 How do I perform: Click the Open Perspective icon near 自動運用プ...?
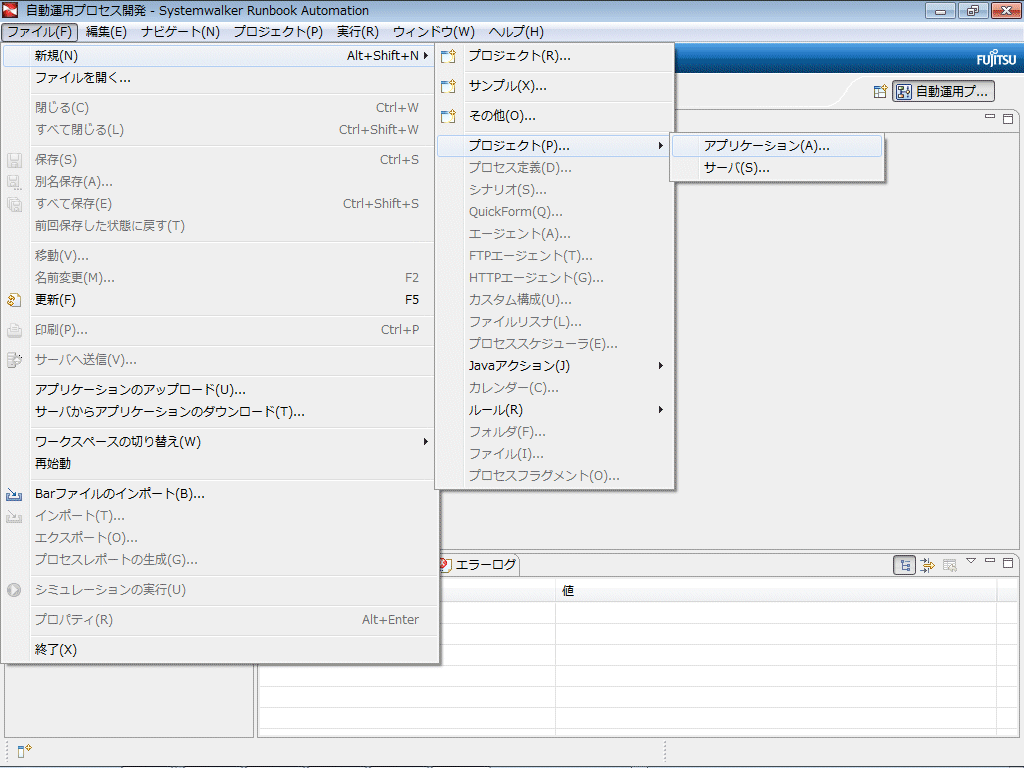click(880, 91)
